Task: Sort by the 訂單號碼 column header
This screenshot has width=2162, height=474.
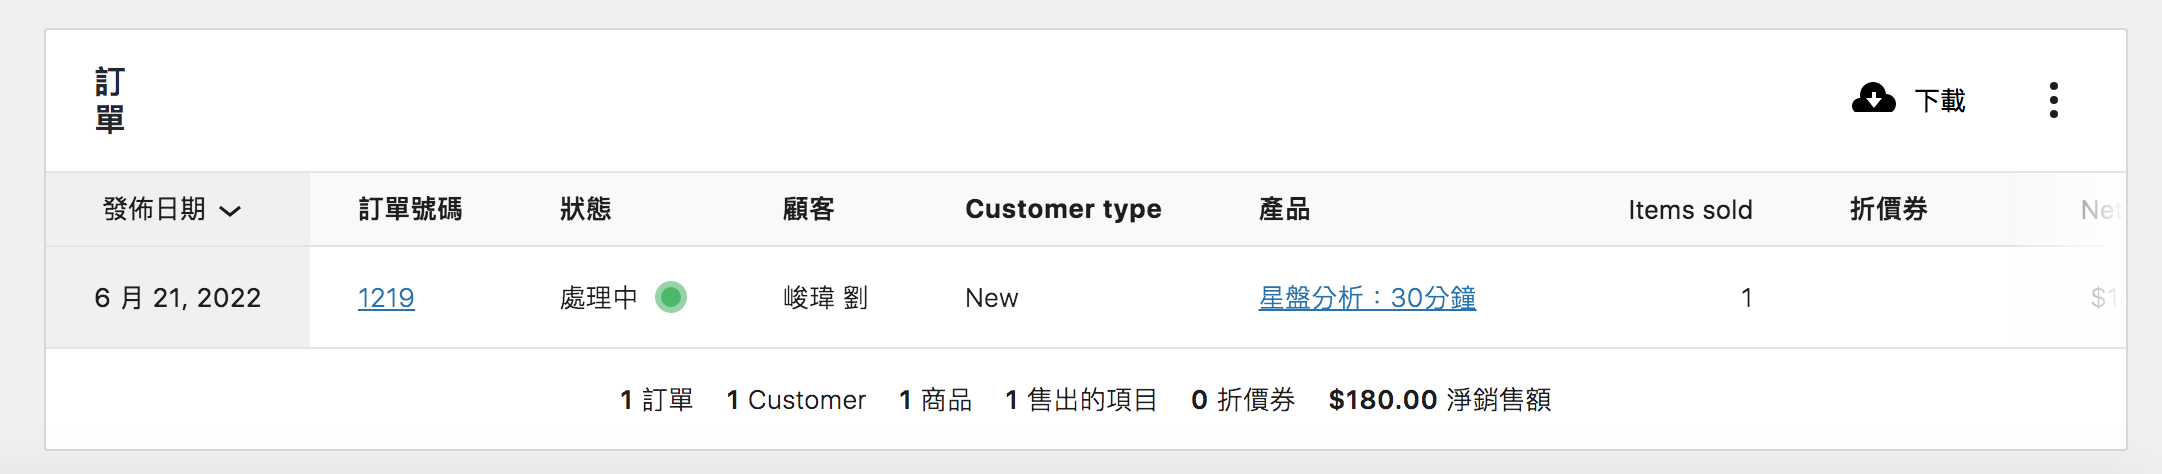Action: pyautogui.click(x=410, y=209)
